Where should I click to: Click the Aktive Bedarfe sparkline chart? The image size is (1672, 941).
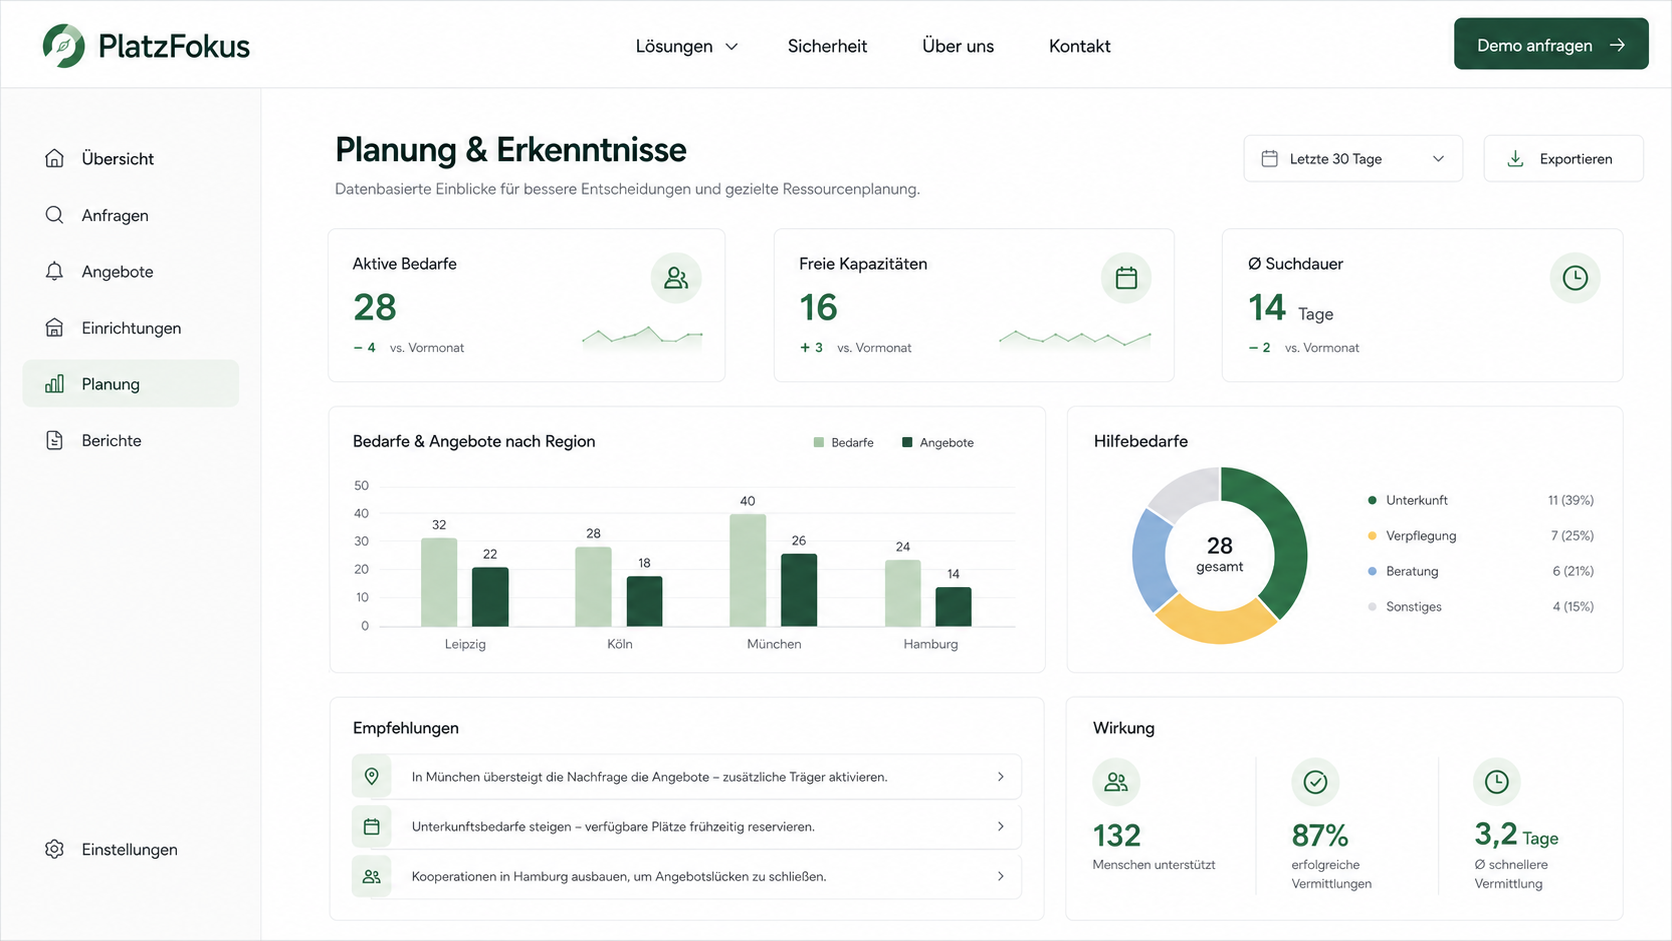[642, 338]
